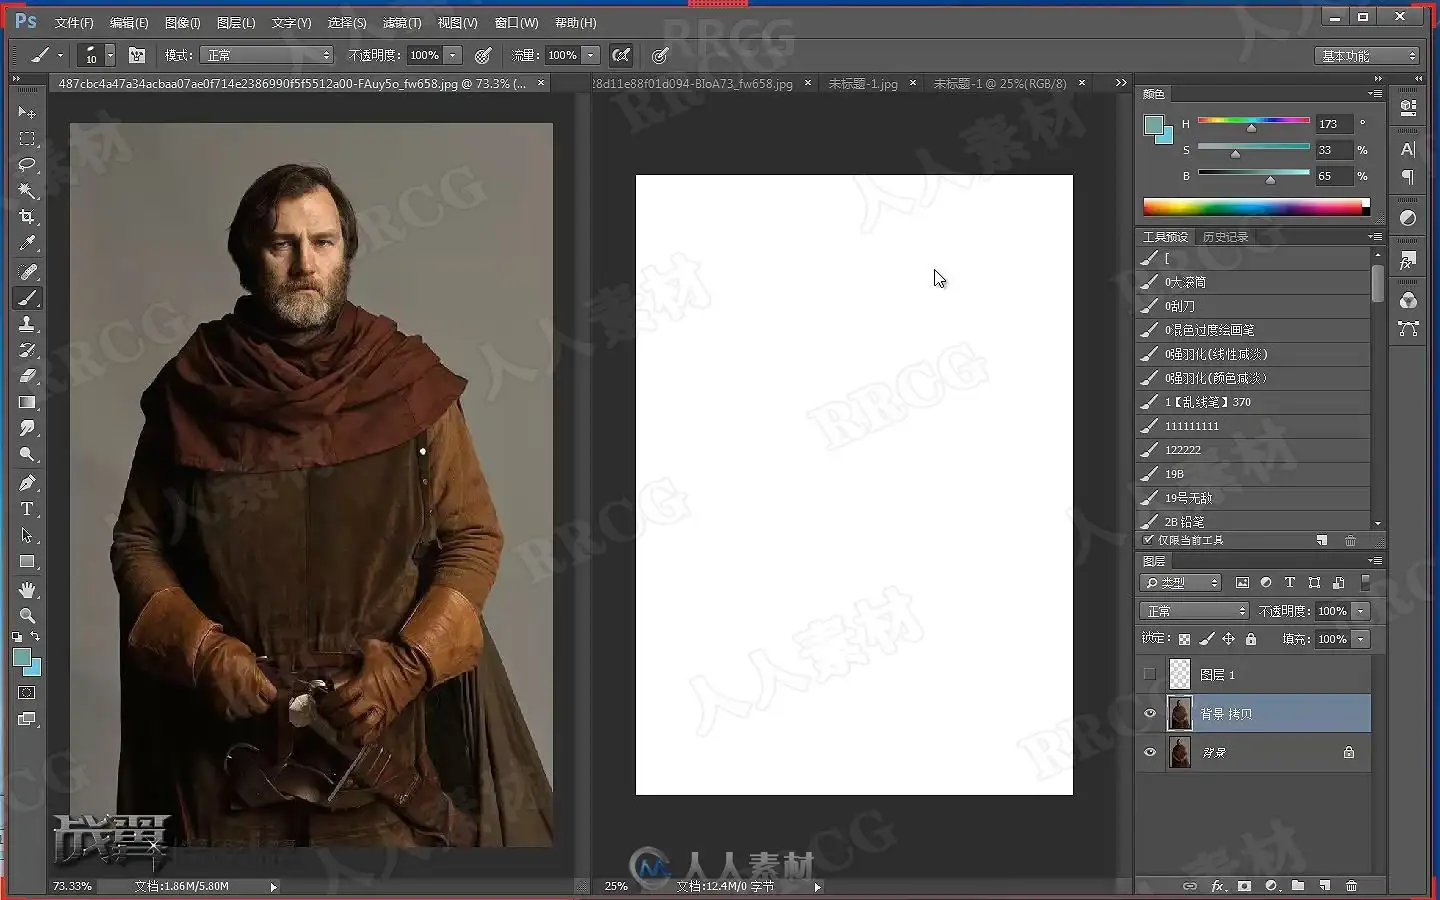Viewport: 1440px width, 900px height.
Task: Select the Pen tool
Action: [27, 482]
